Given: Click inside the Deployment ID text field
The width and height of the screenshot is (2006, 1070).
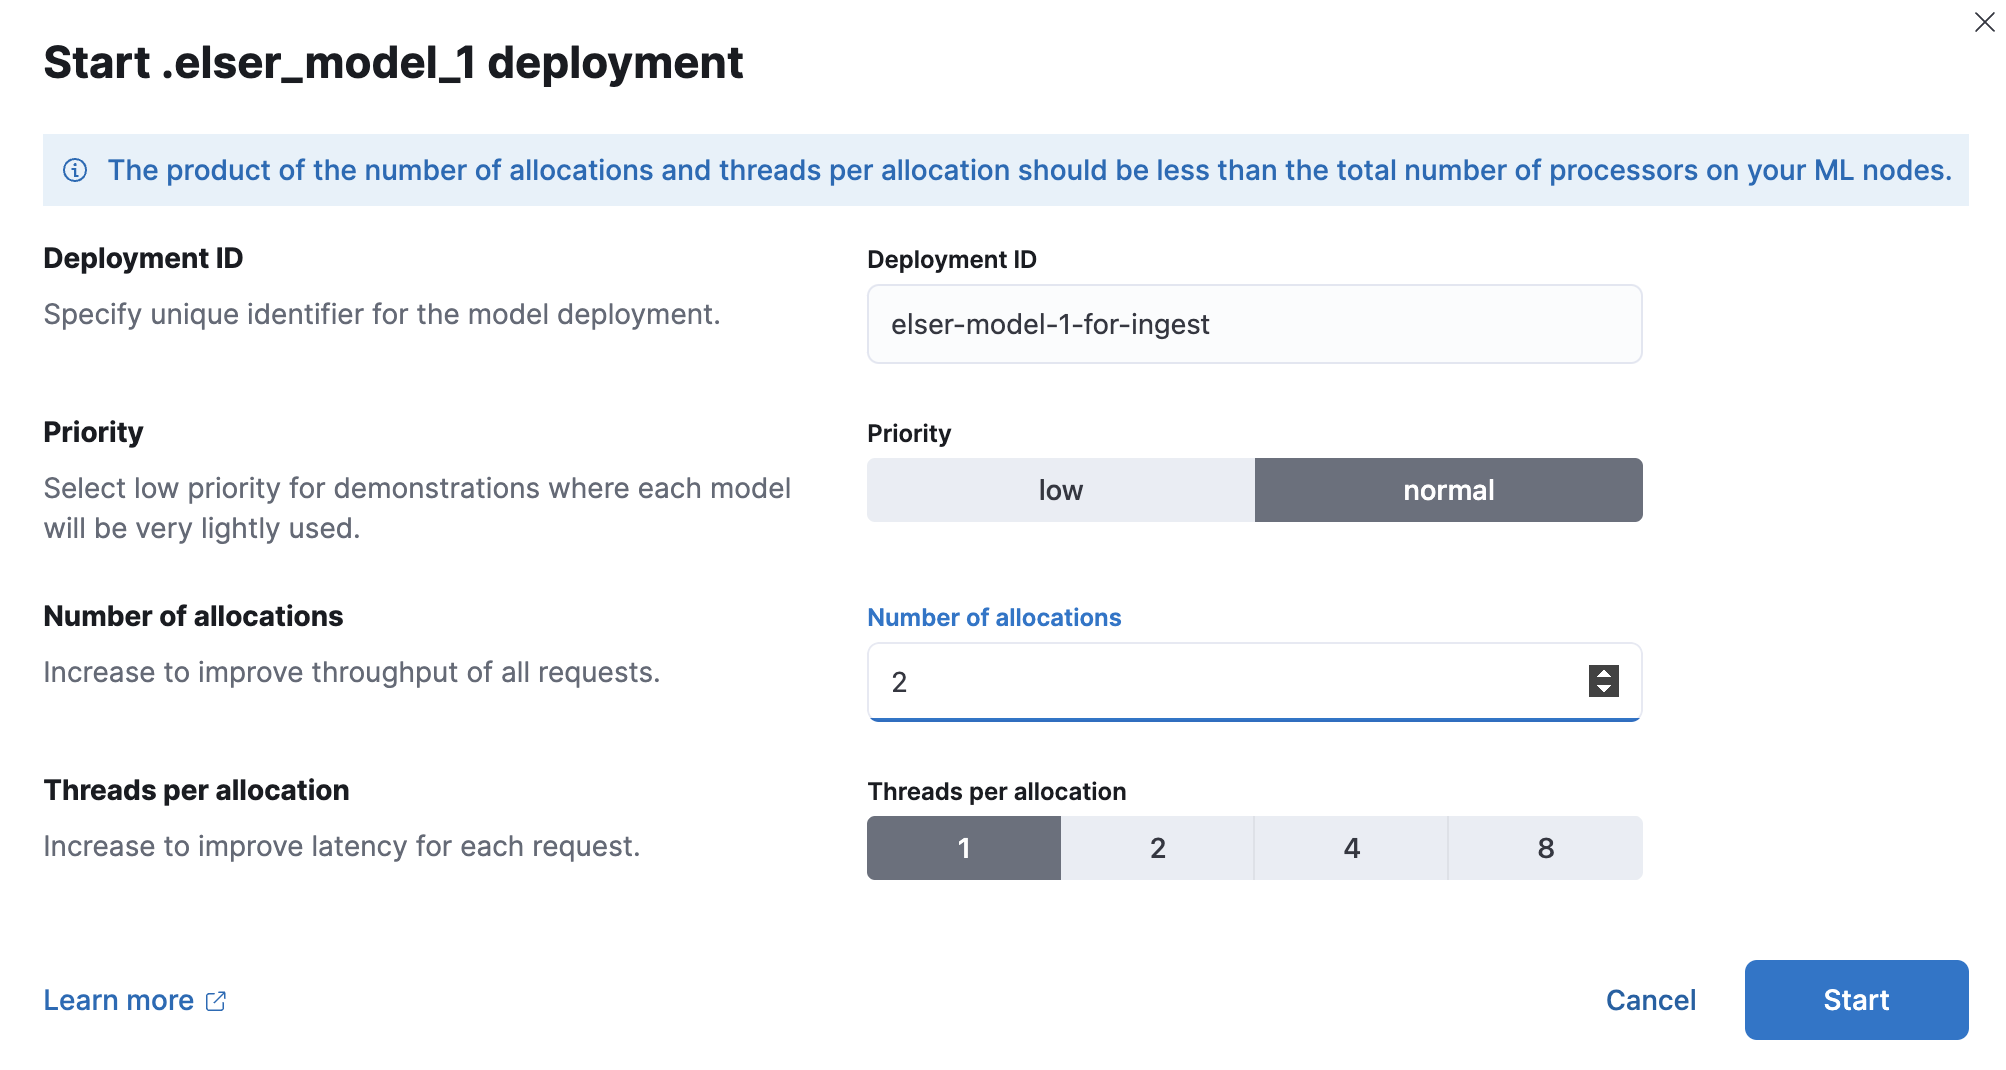Looking at the screenshot, I should coord(1254,324).
